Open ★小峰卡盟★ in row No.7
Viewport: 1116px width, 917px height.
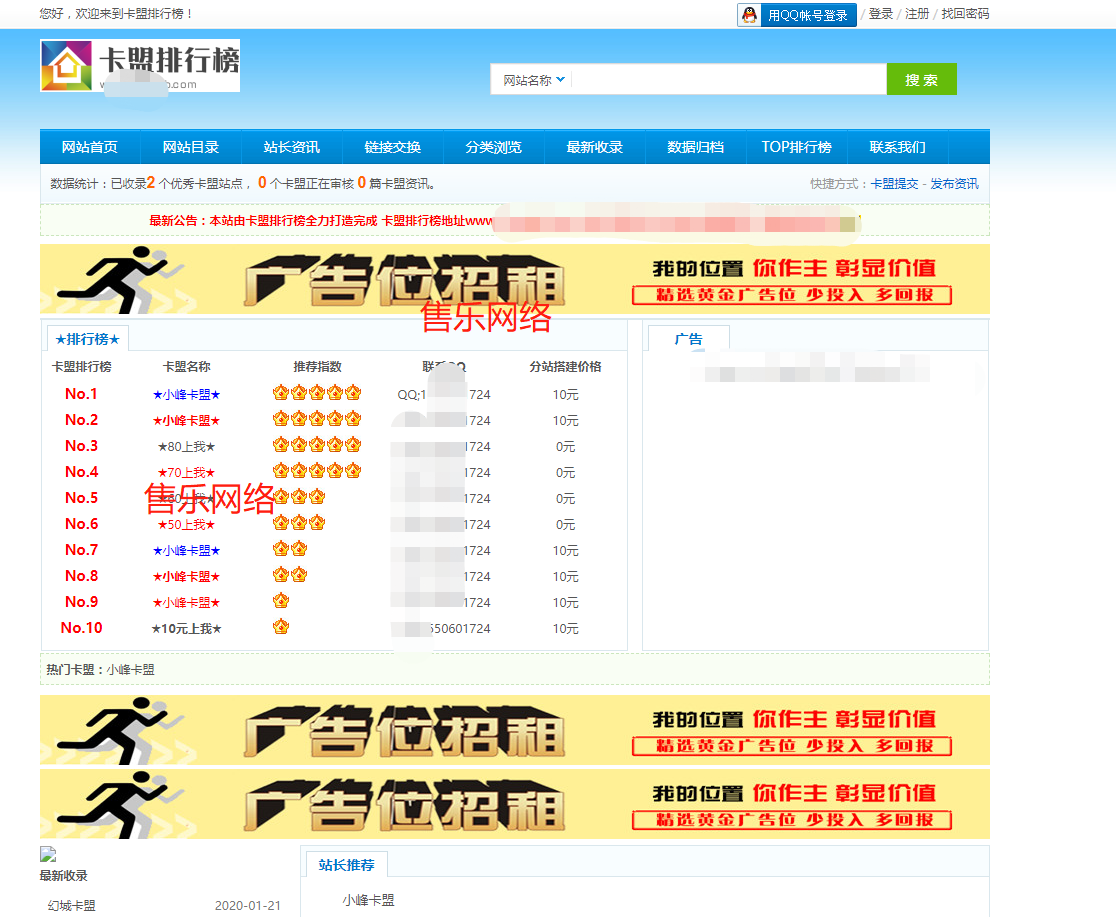tap(186, 550)
